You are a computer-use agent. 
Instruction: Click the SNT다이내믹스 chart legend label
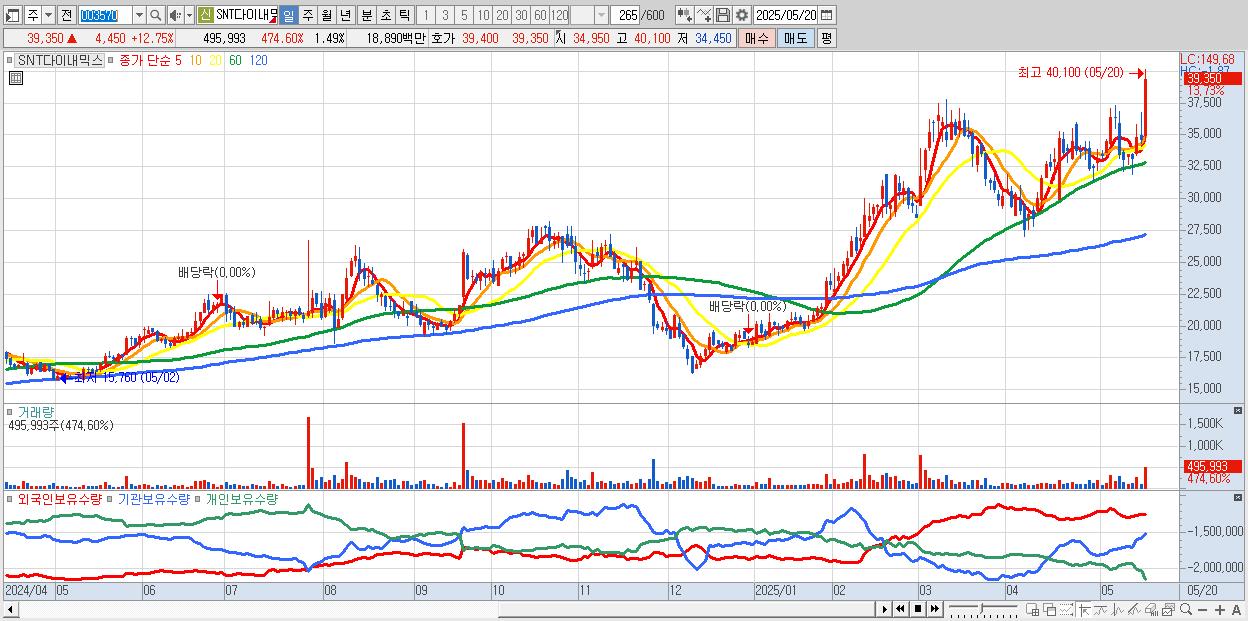(60, 60)
